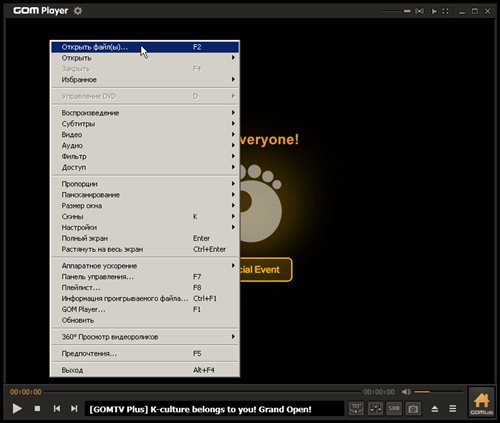Open the 'Настройки' submenu
Screen dimensions: 500x423
coord(145,227)
